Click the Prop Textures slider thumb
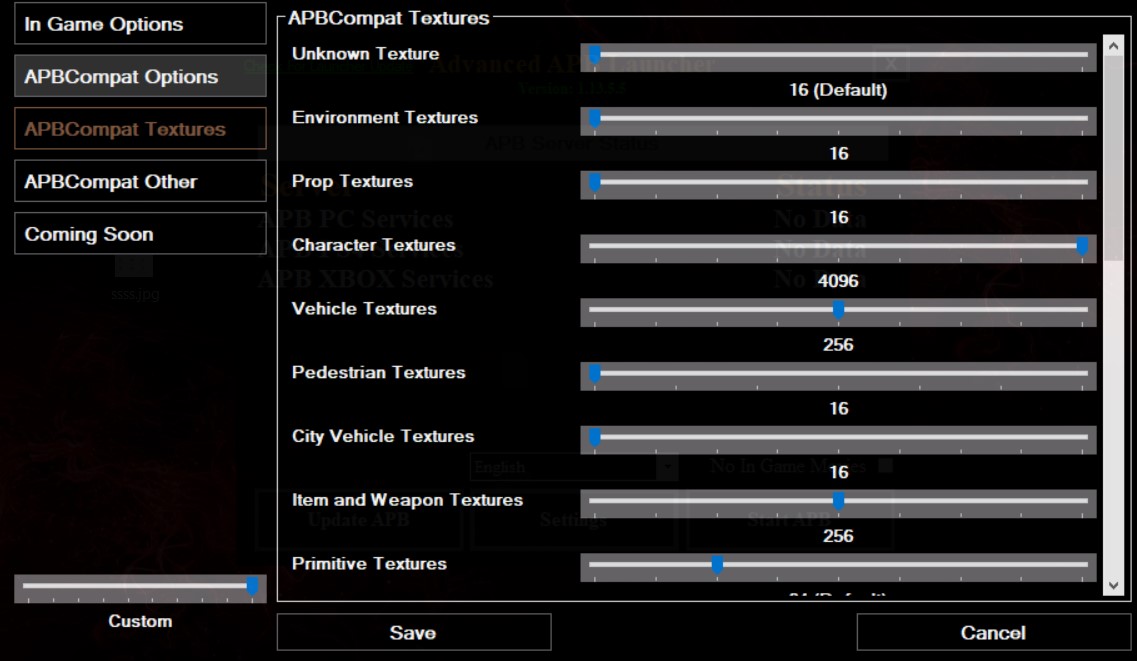1137x661 pixels. (x=595, y=182)
